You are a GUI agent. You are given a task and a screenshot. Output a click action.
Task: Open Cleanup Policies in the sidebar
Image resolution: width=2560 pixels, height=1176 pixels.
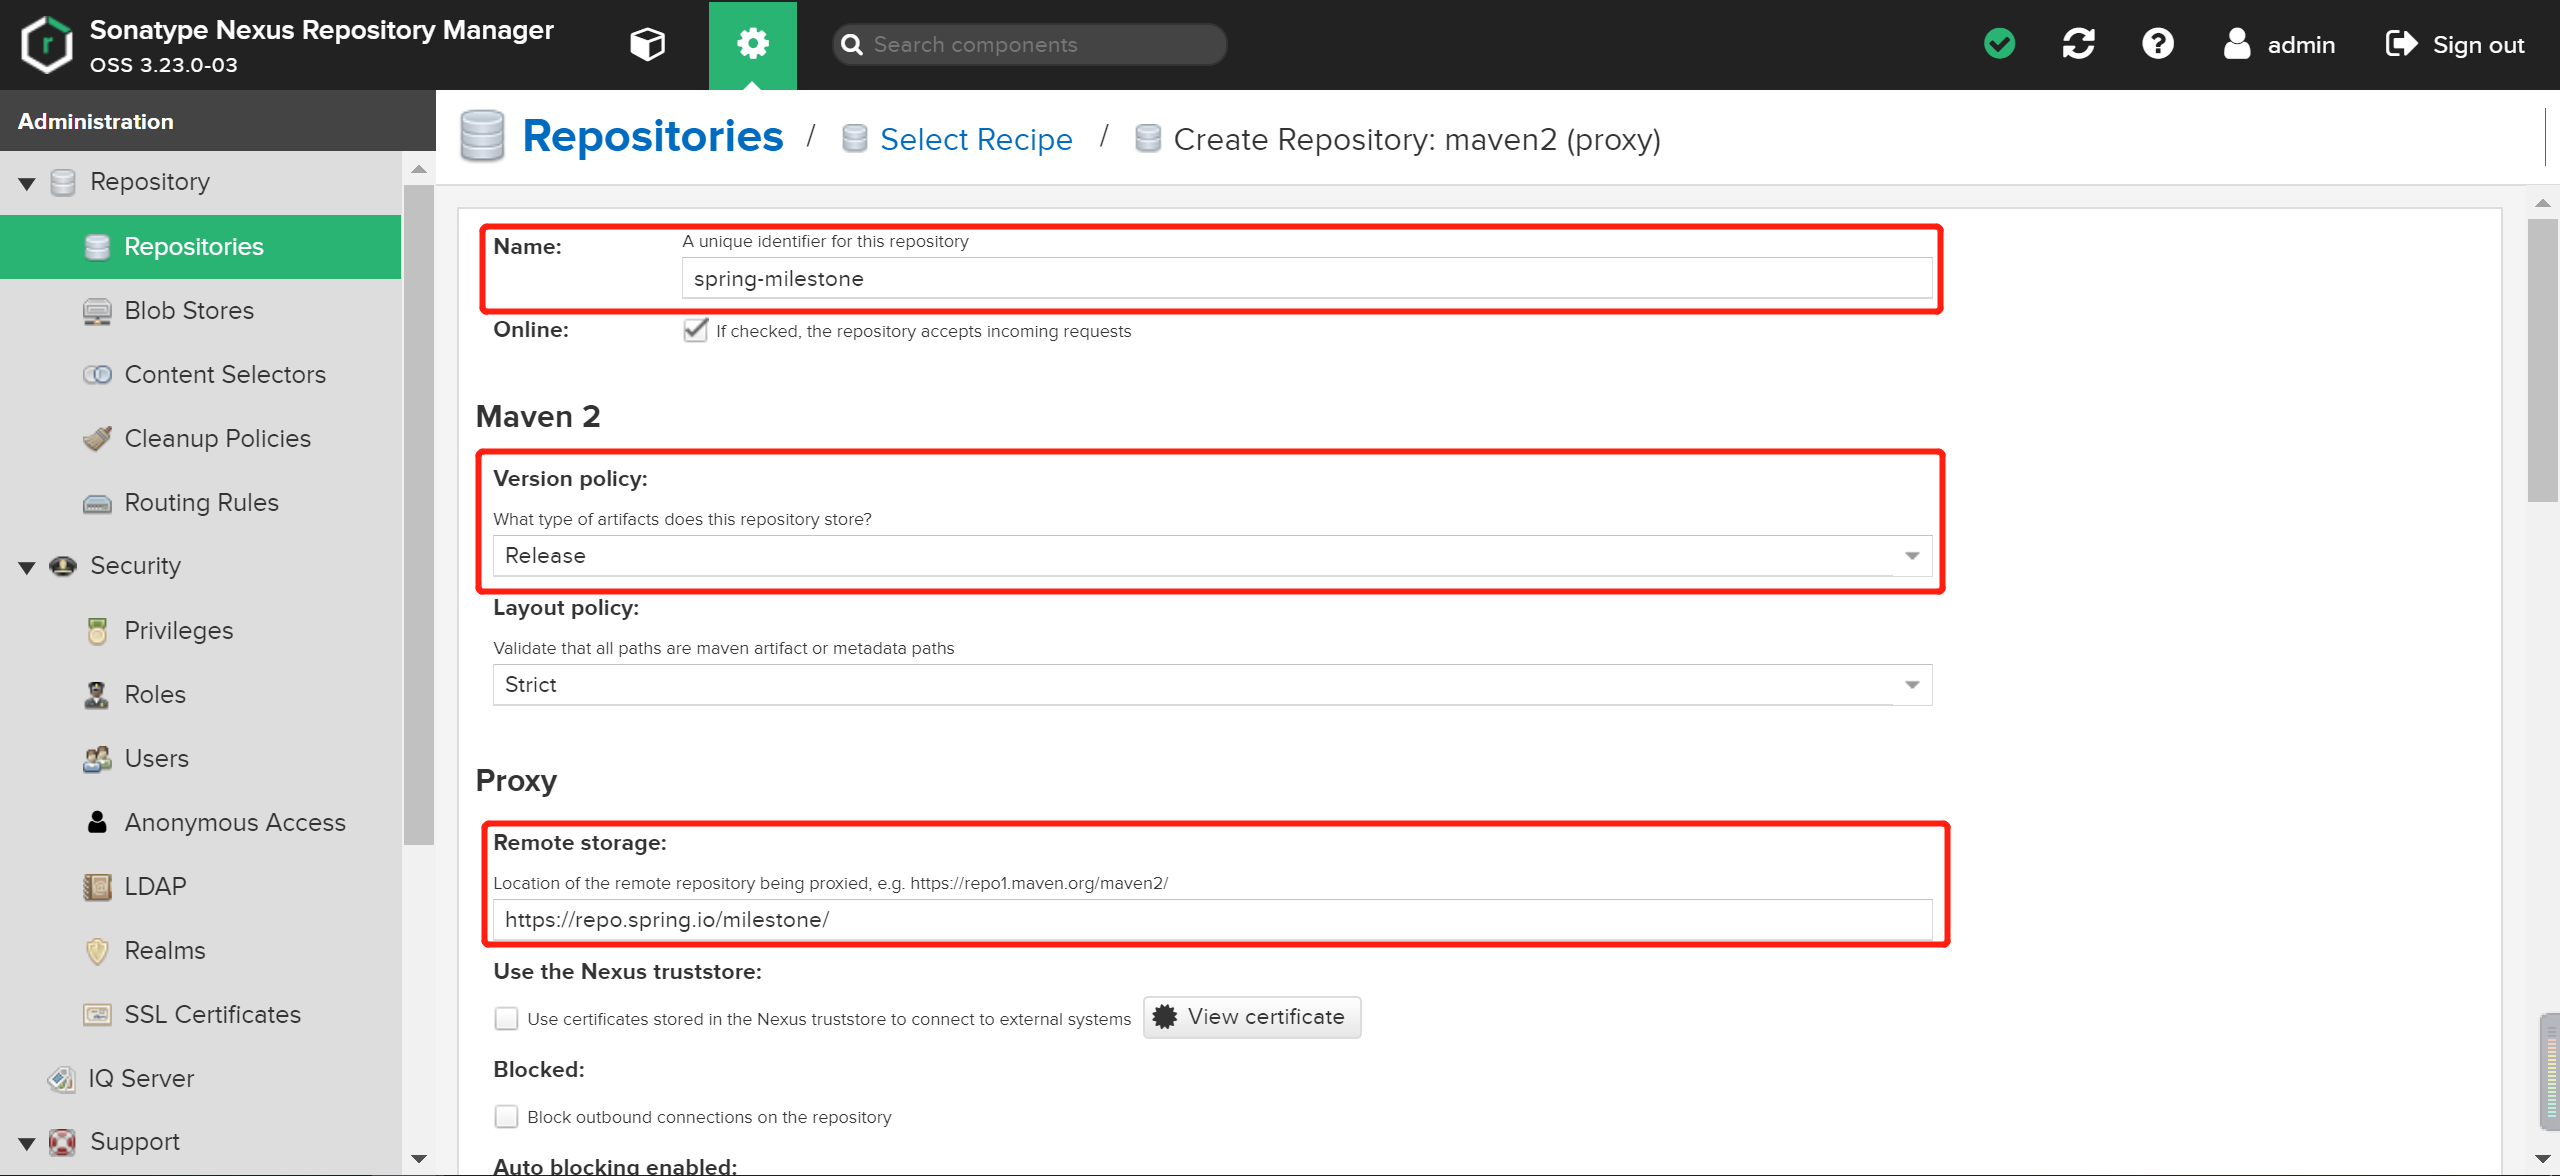217,439
